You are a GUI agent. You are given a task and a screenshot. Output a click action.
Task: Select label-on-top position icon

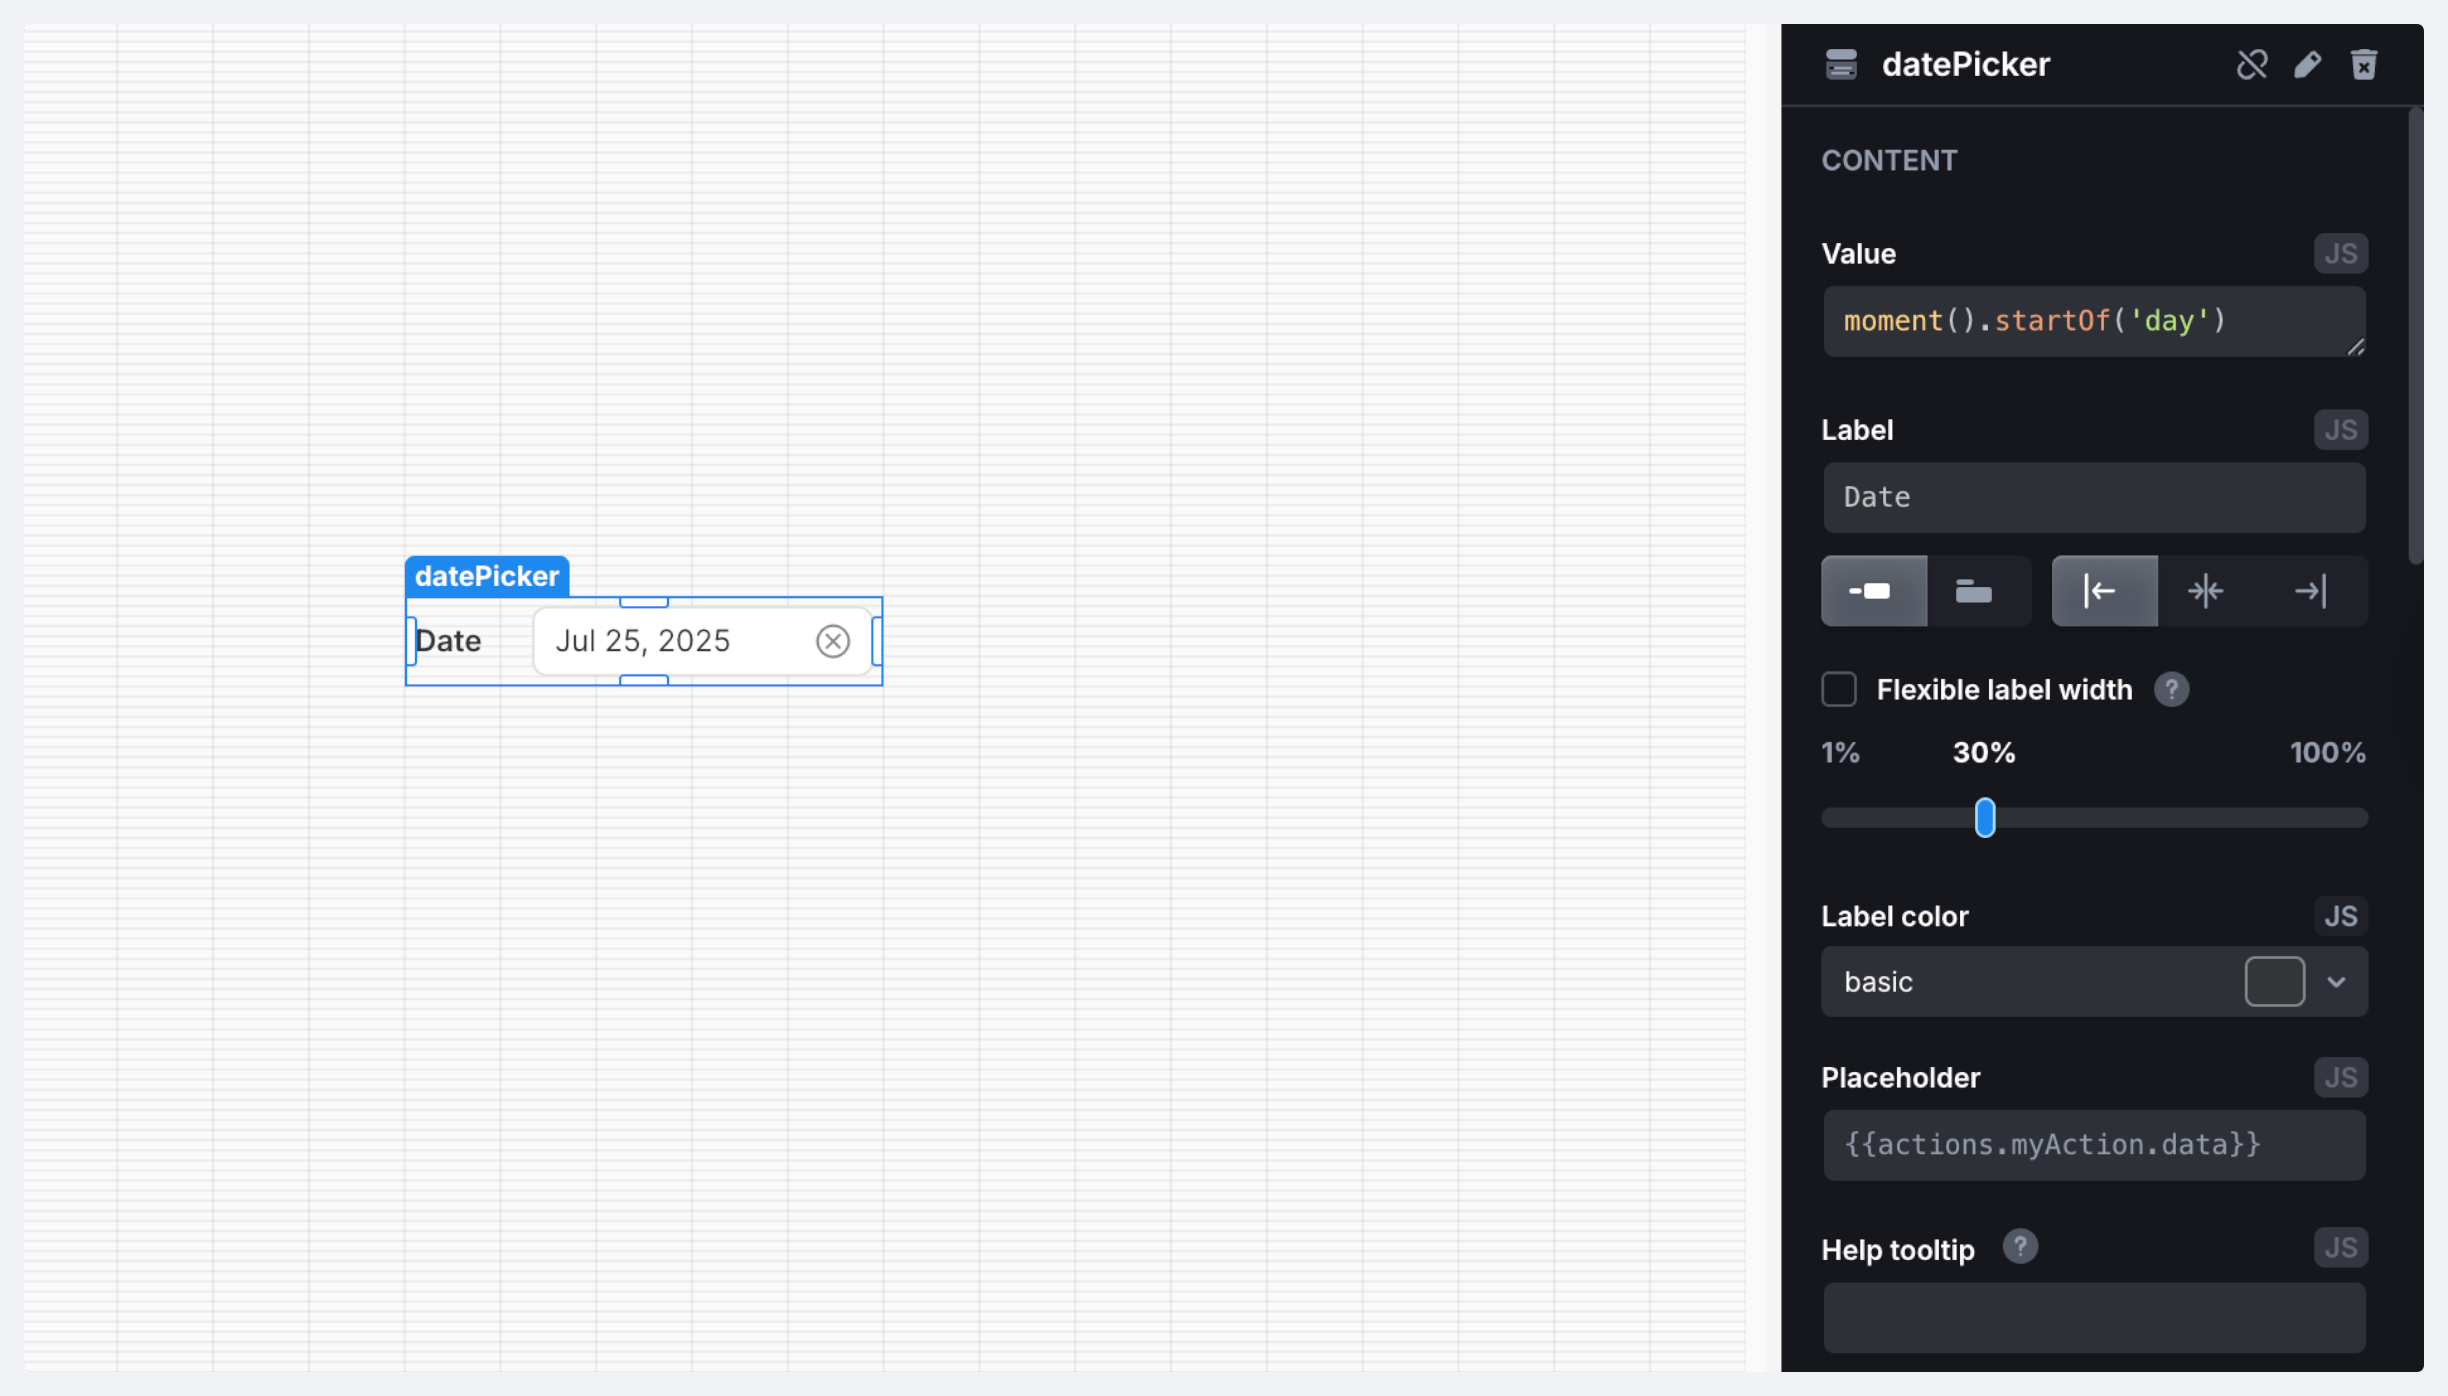[x=1973, y=591]
